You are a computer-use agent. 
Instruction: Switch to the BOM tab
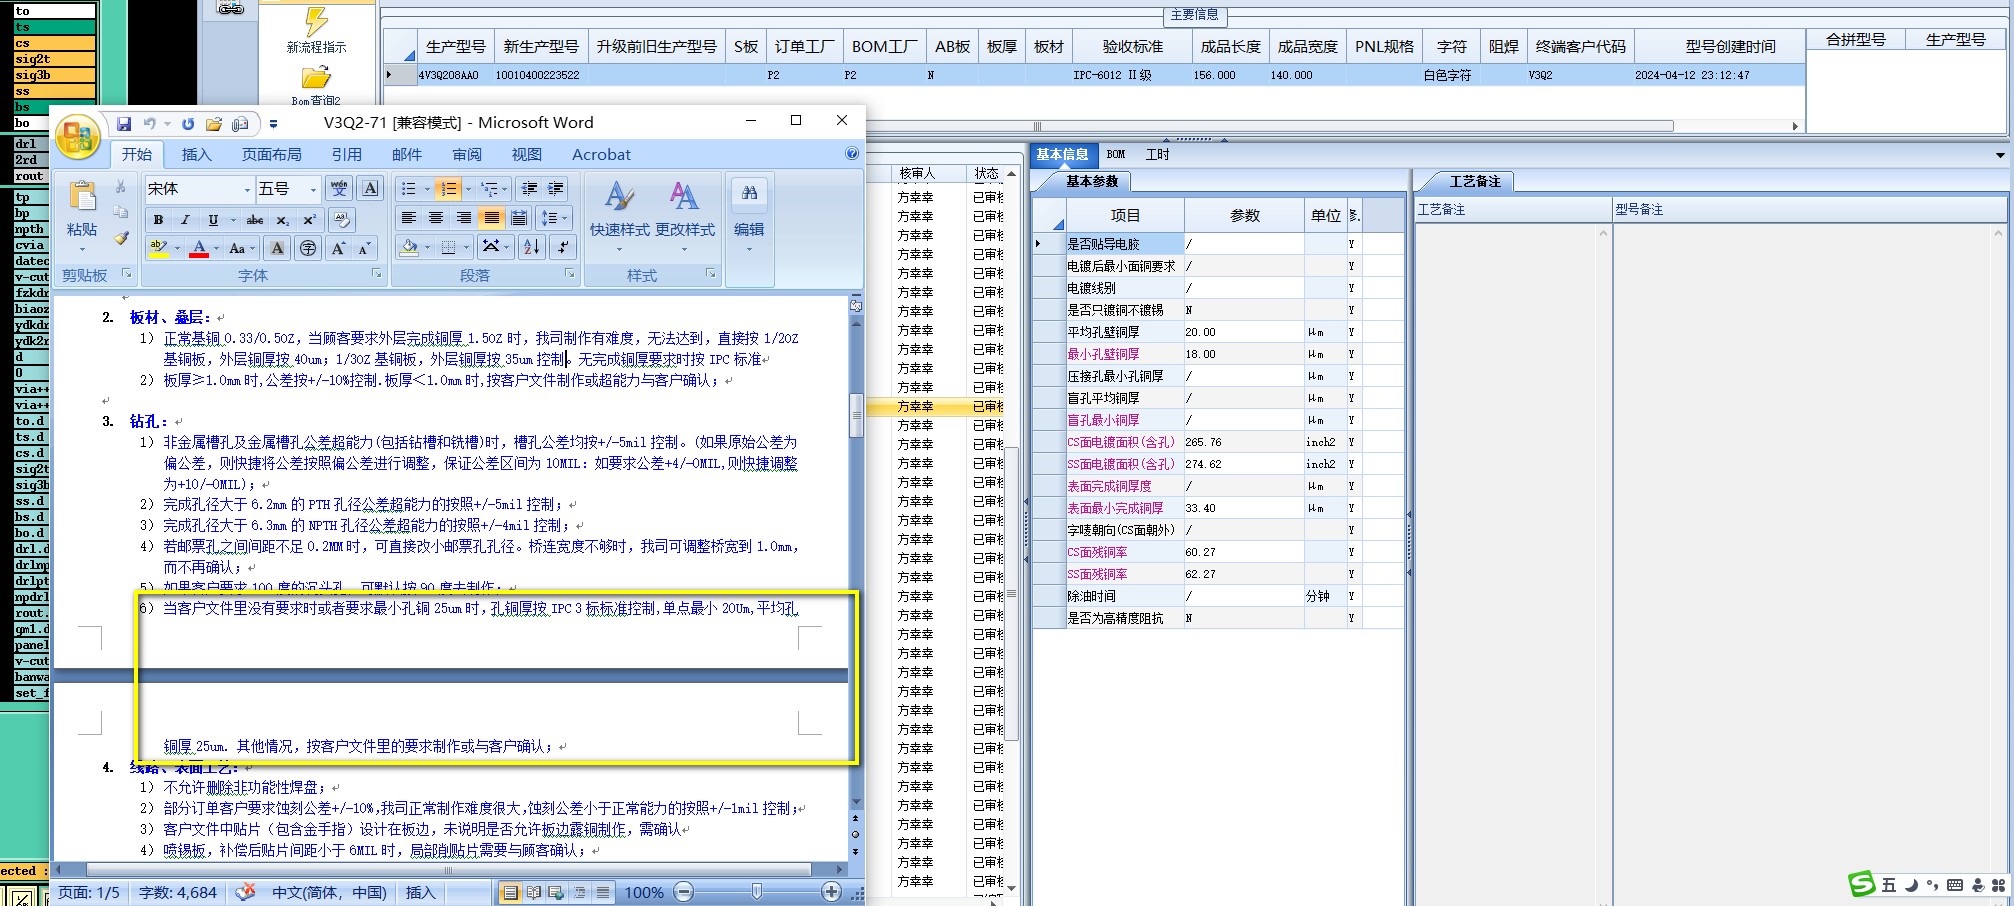[1116, 154]
